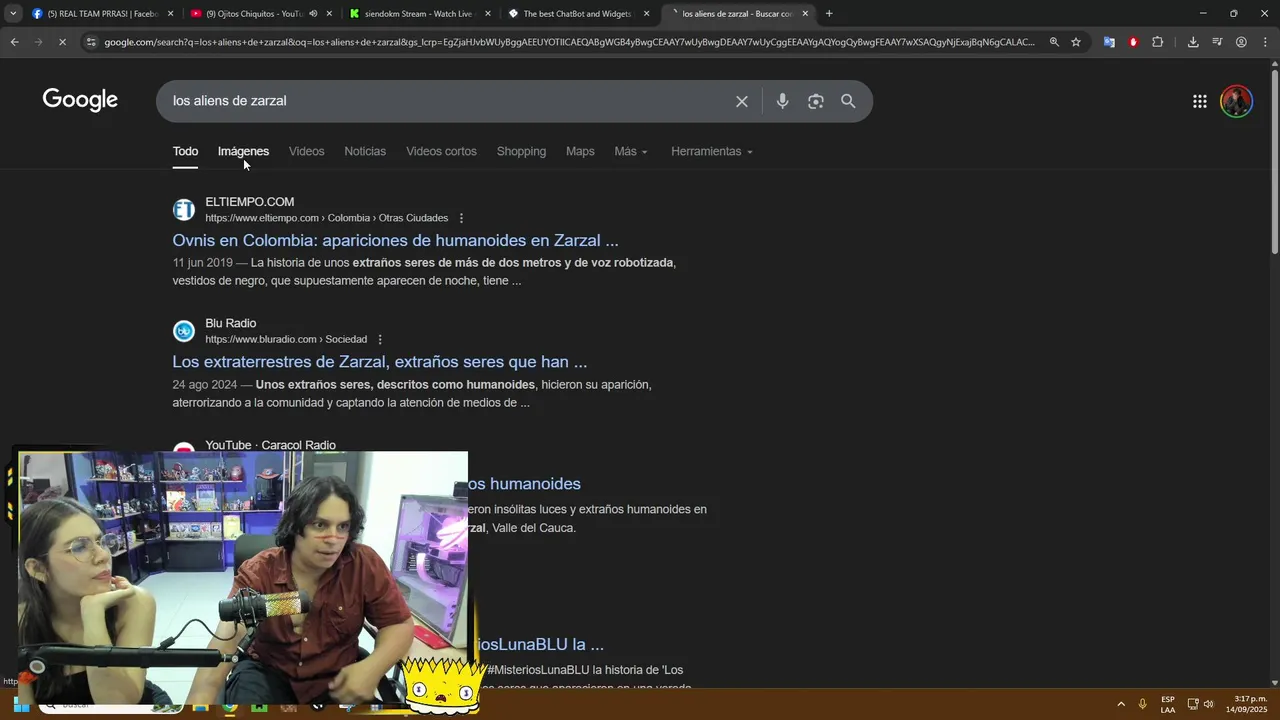
Task: Show hidden system tray icons
Action: click(x=1121, y=704)
